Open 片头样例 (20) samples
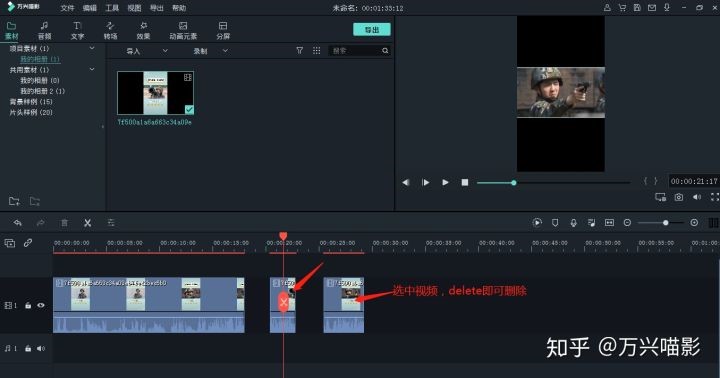 coord(31,112)
